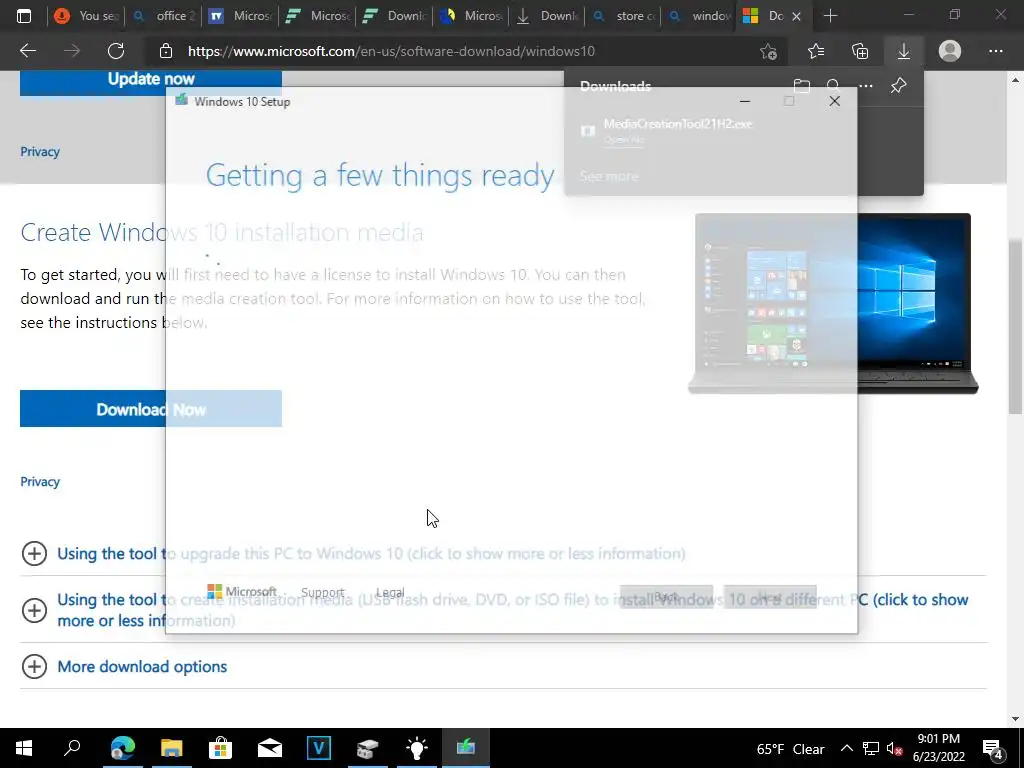Add this page to favorites
Screen dimensions: 1024x768
(x=769, y=51)
